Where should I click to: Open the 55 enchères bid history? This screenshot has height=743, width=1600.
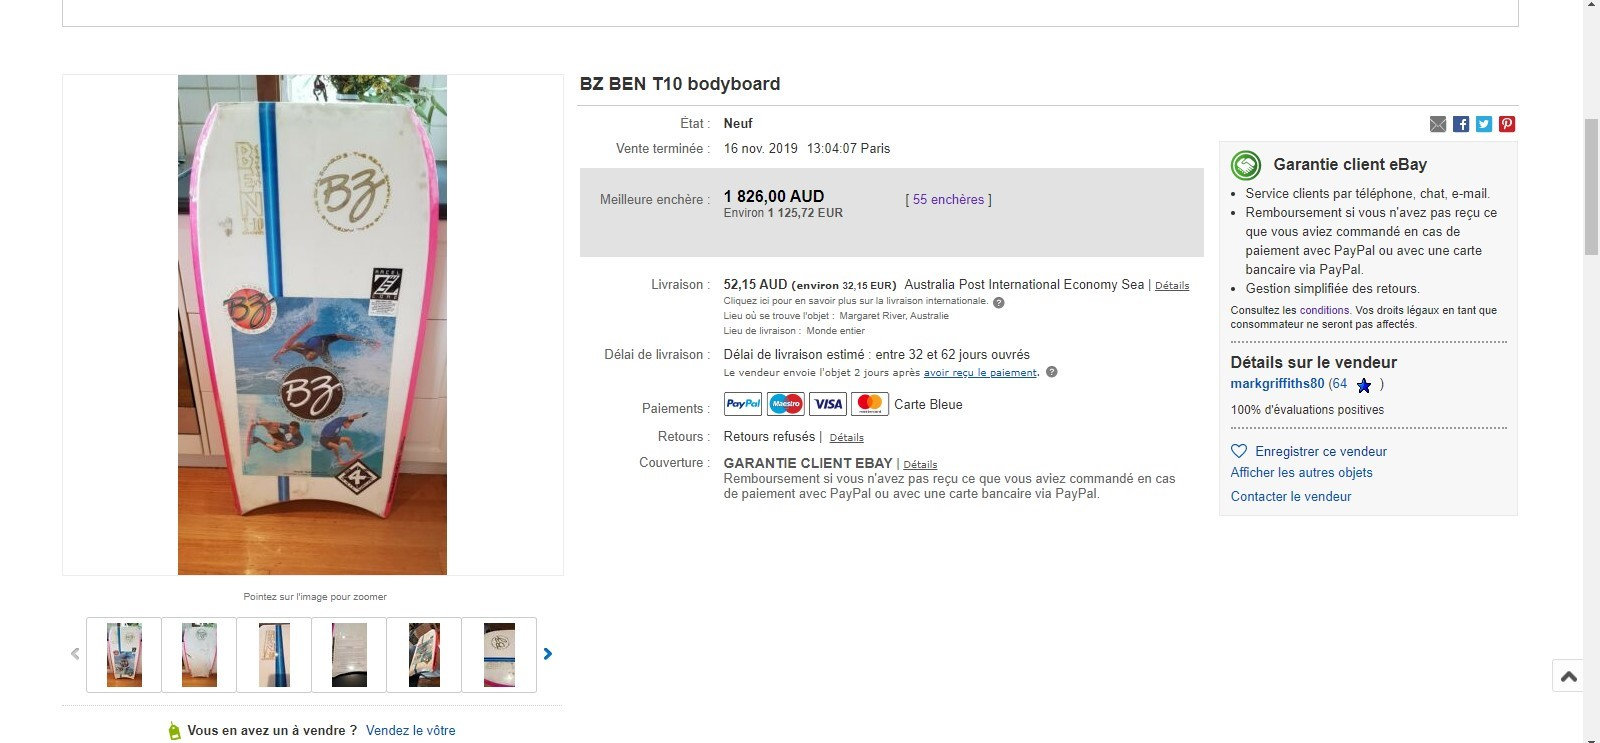[948, 200]
